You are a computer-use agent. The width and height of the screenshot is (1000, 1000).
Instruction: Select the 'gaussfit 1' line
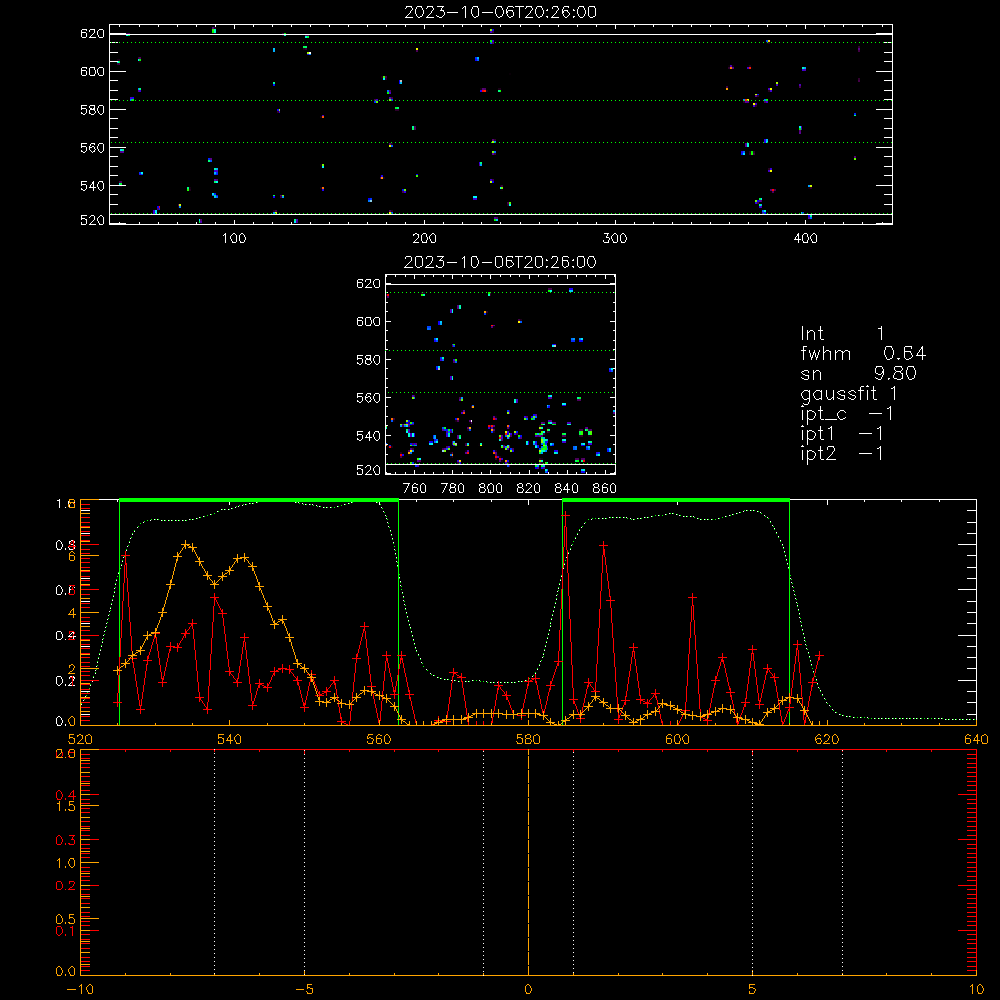coord(849,393)
